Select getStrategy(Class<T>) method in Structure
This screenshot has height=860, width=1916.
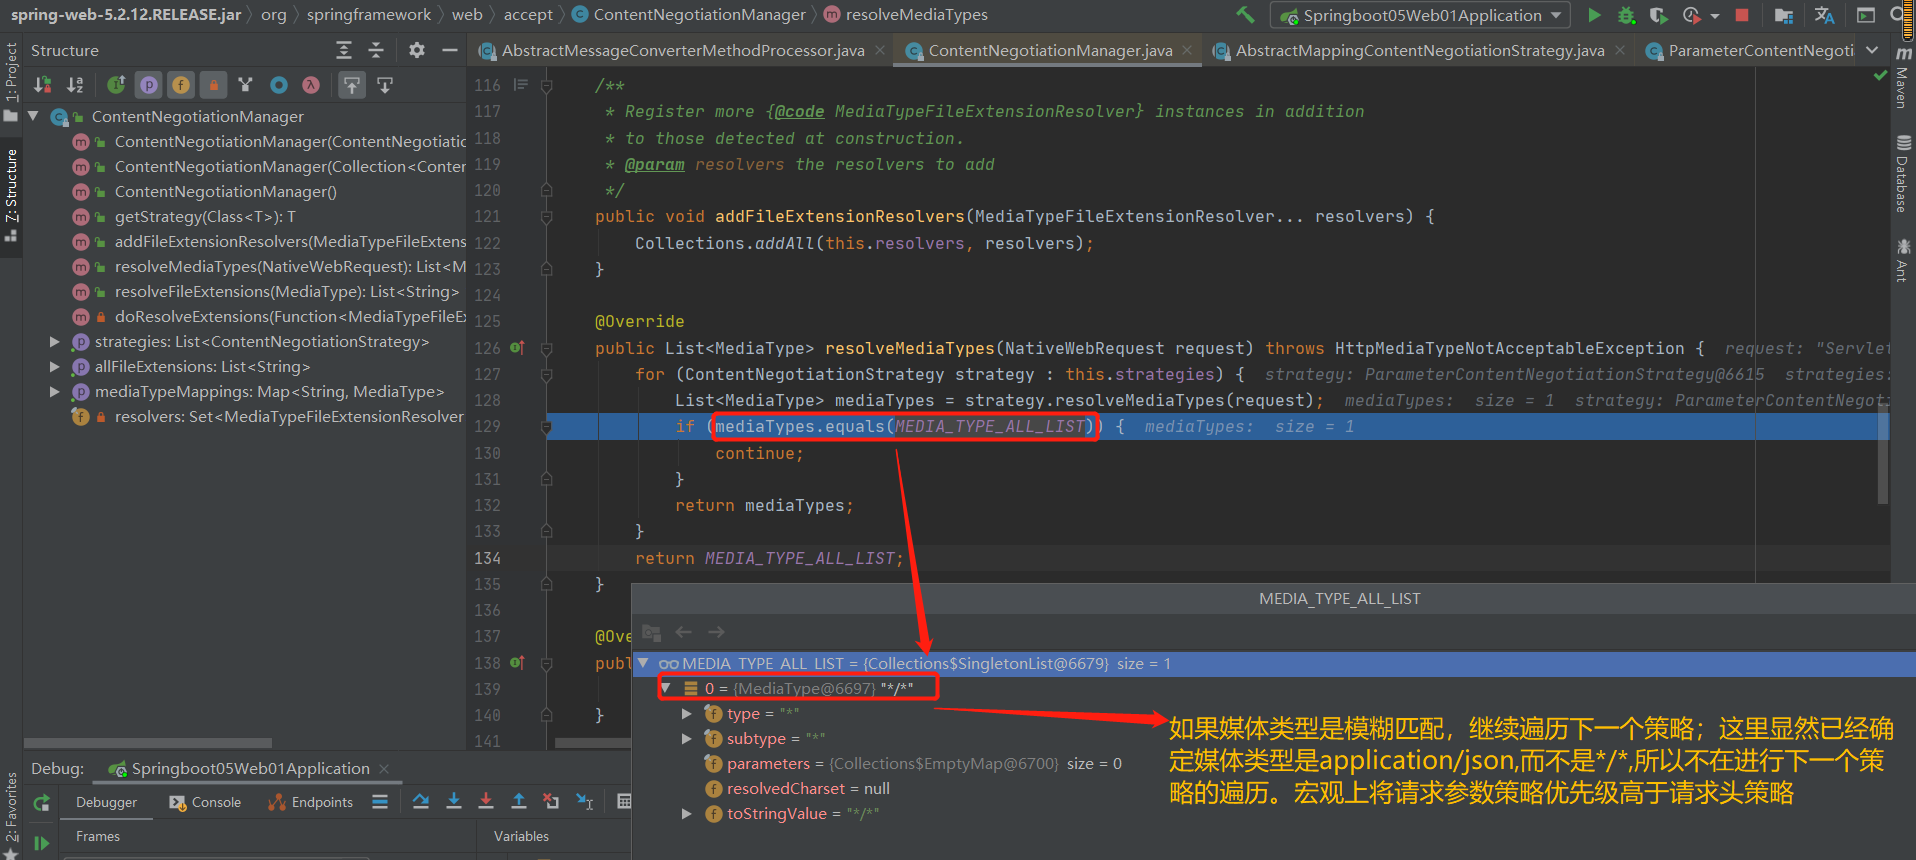(205, 216)
